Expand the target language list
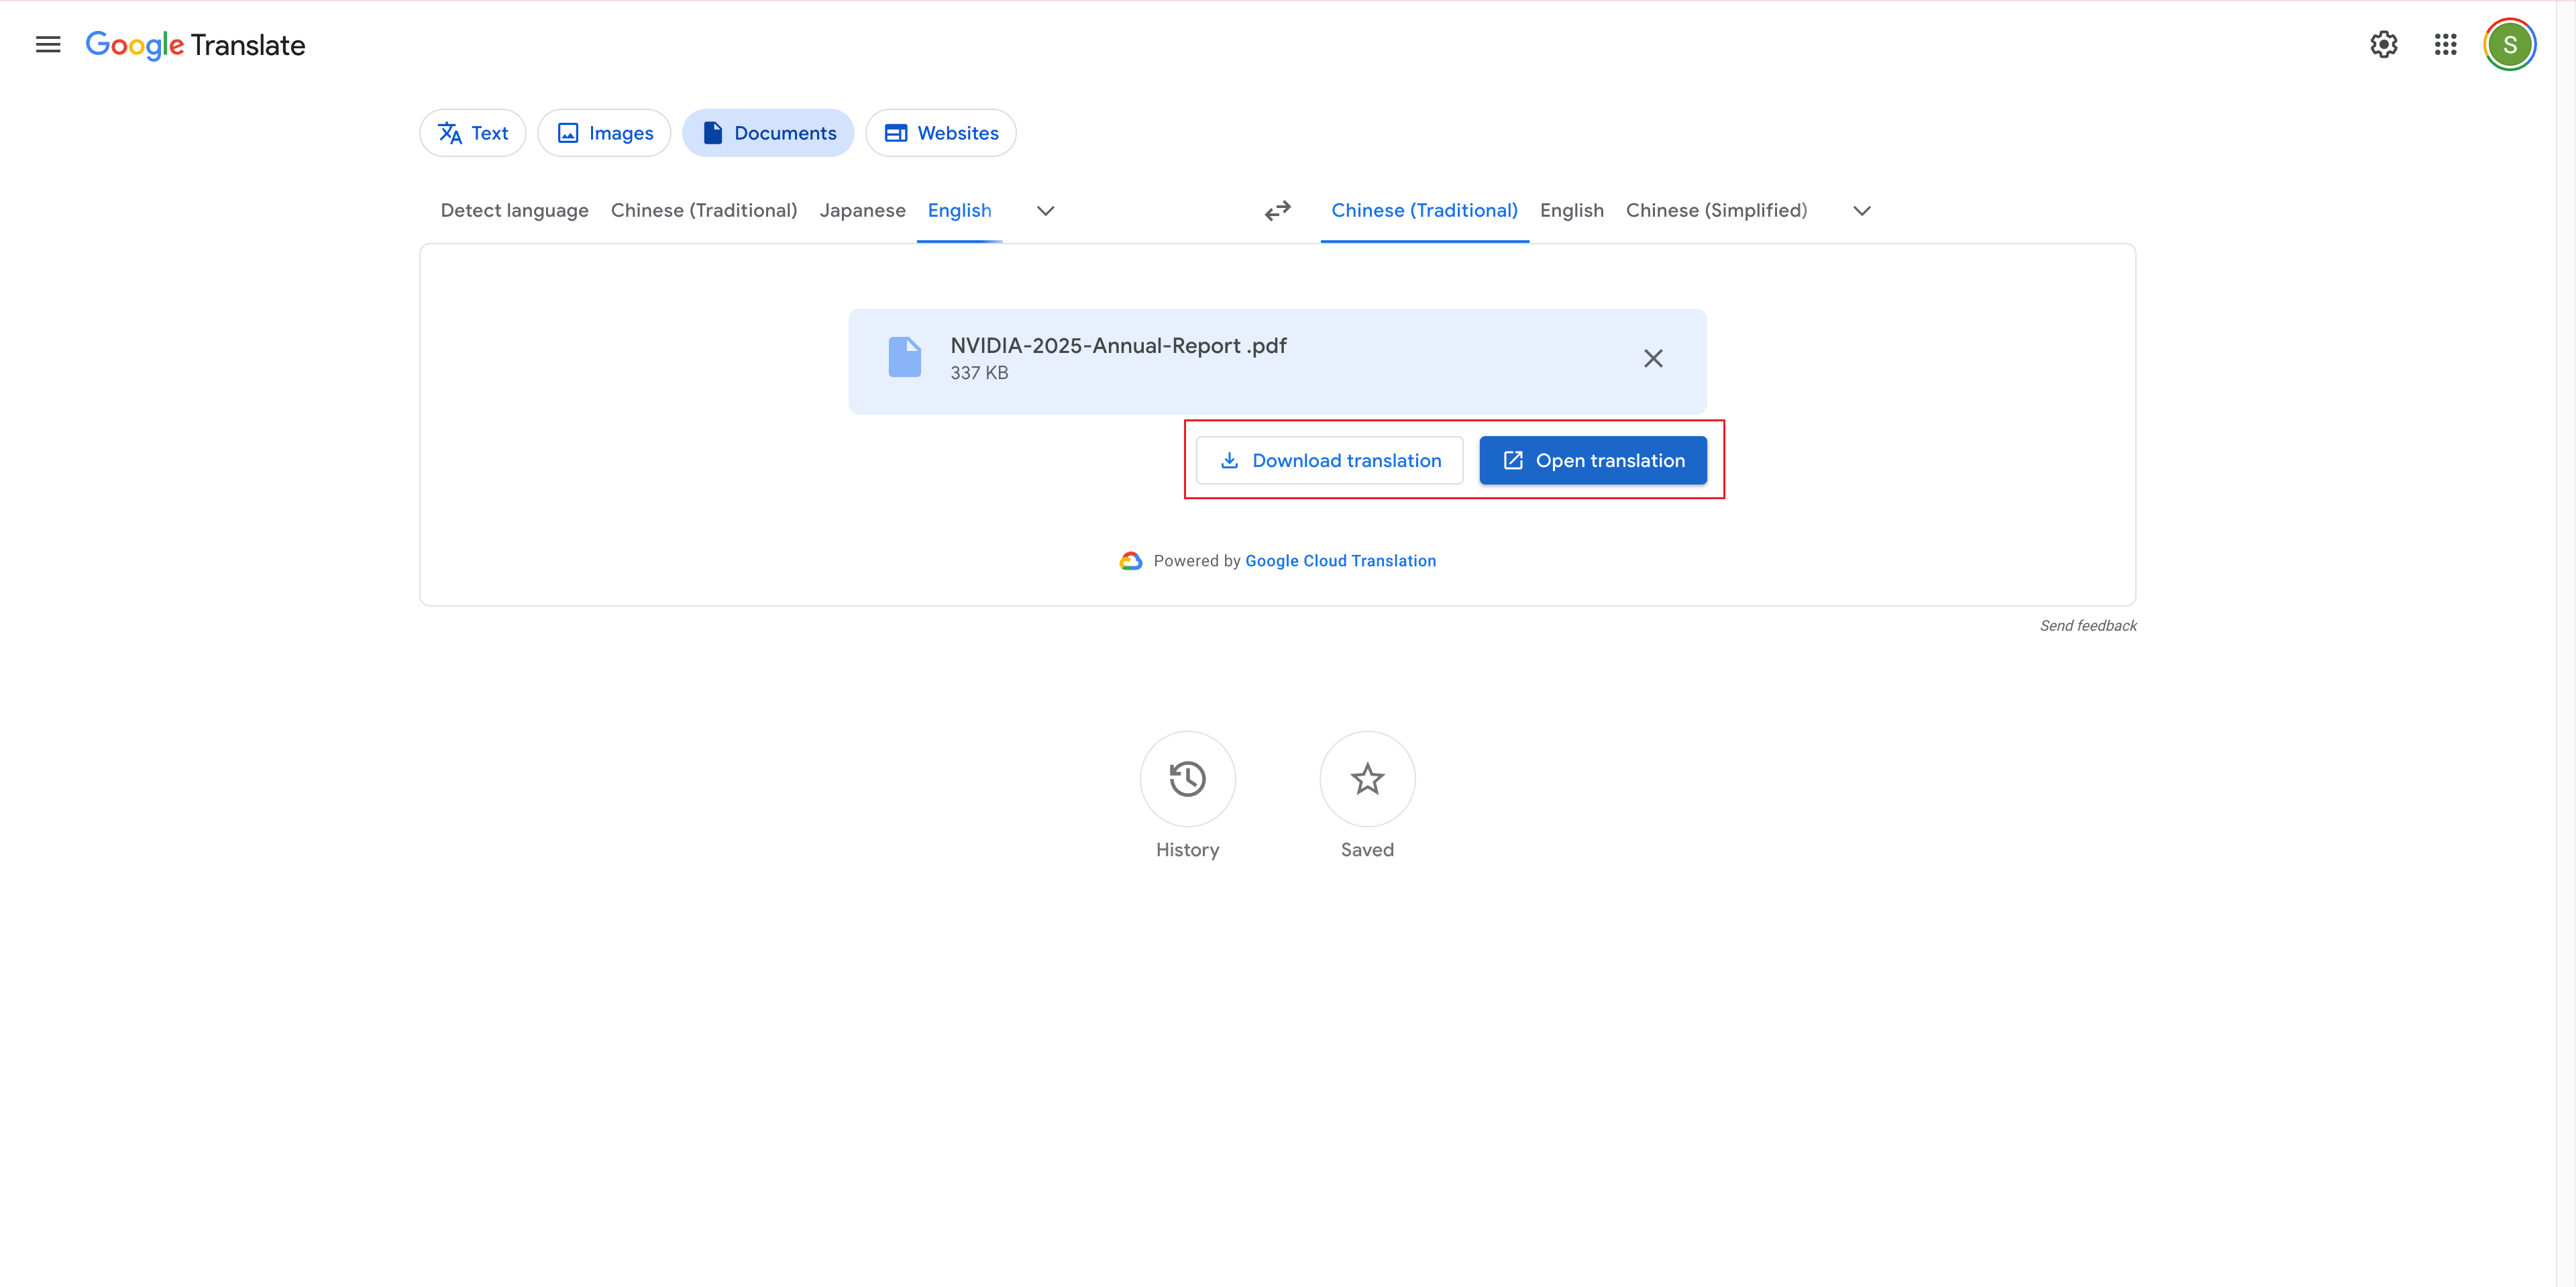Image resolution: width=2576 pixels, height=1287 pixels. point(1861,211)
